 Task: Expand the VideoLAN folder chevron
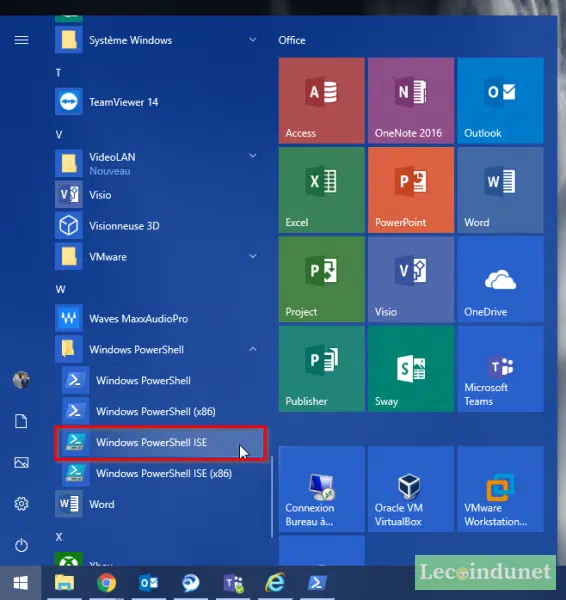pos(253,156)
